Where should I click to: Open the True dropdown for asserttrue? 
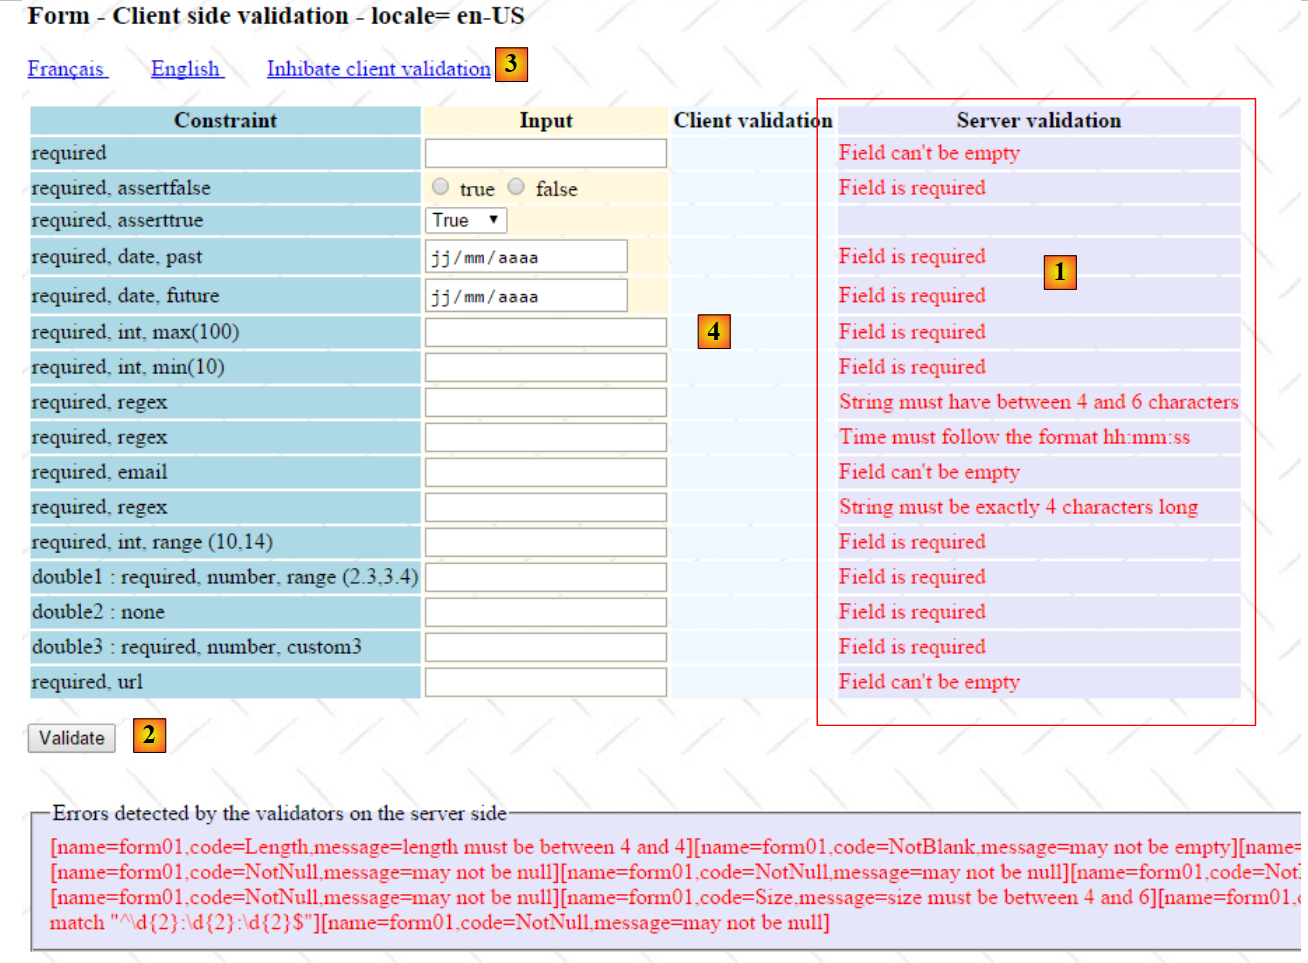pyautogui.click(x=466, y=220)
